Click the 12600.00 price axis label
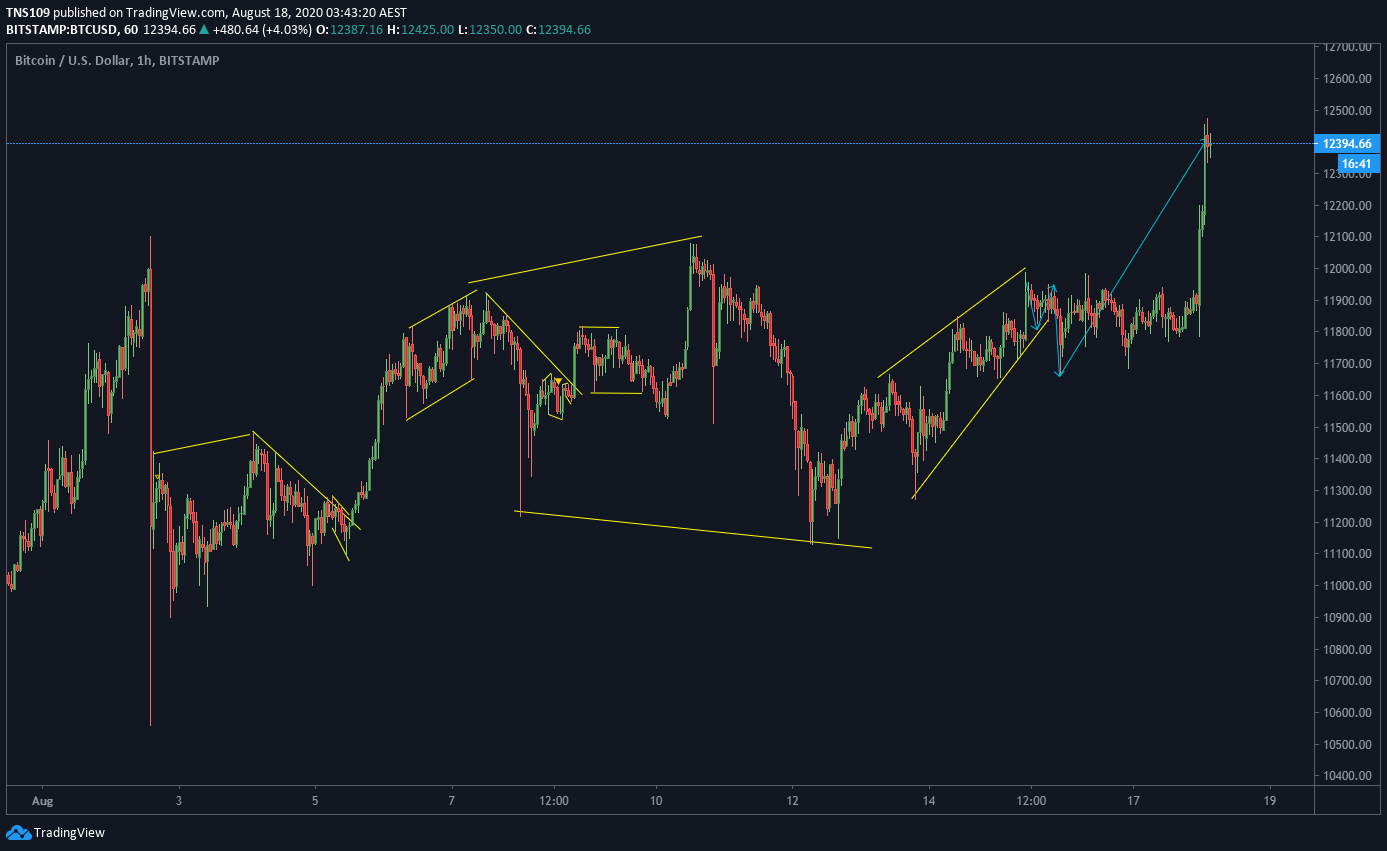The width and height of the screenshot is (1387, 851). (x=1349, y=79)
